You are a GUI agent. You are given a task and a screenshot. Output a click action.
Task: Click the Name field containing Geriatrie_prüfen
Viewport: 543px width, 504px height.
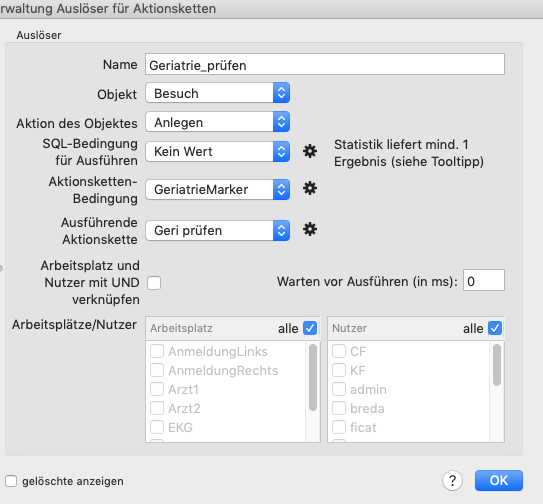[325, 64]
